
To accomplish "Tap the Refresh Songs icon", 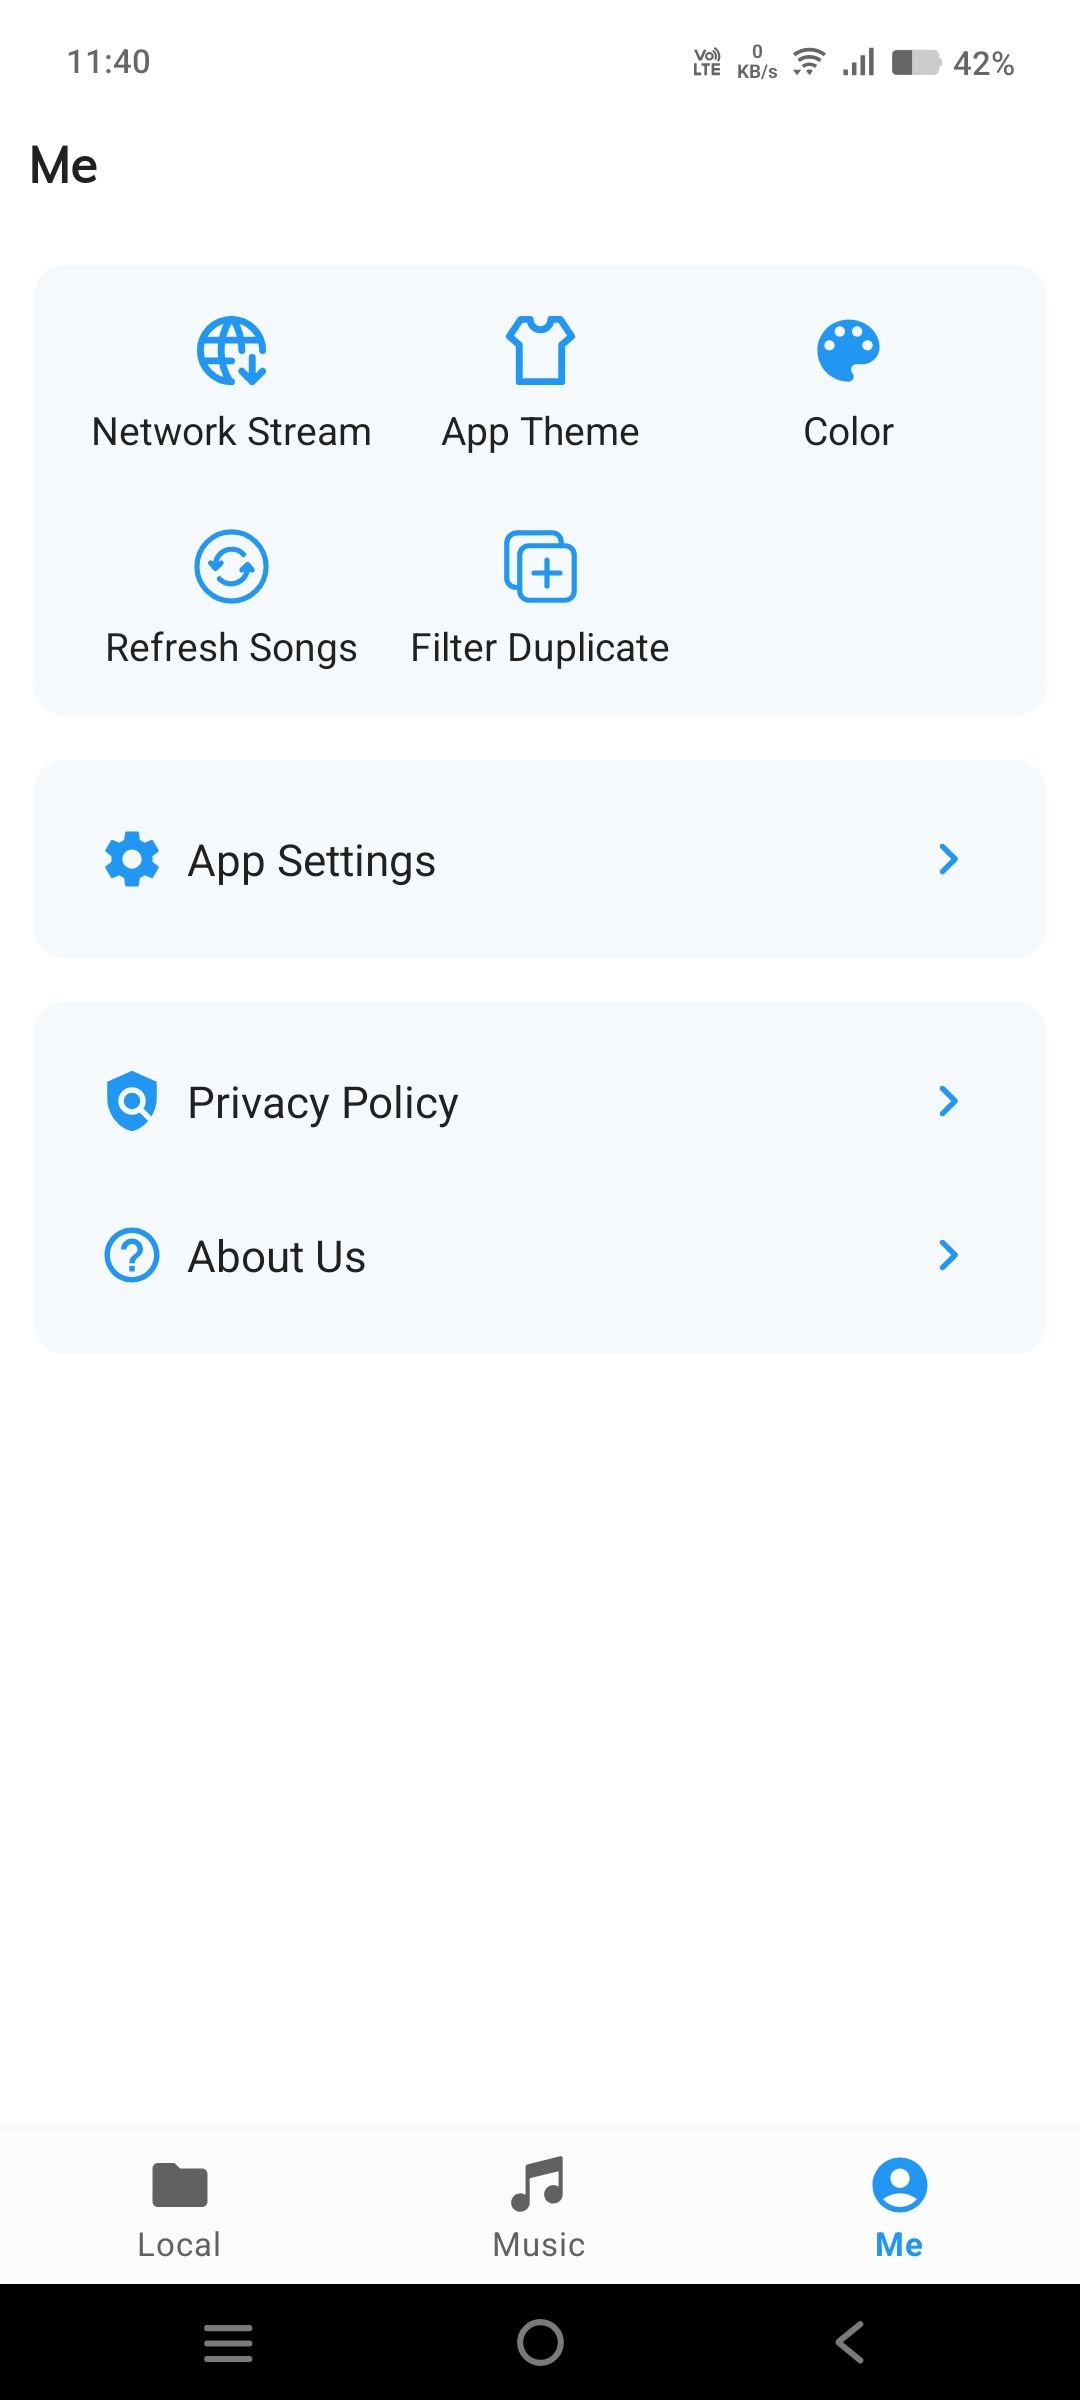I will pos(231,566).
